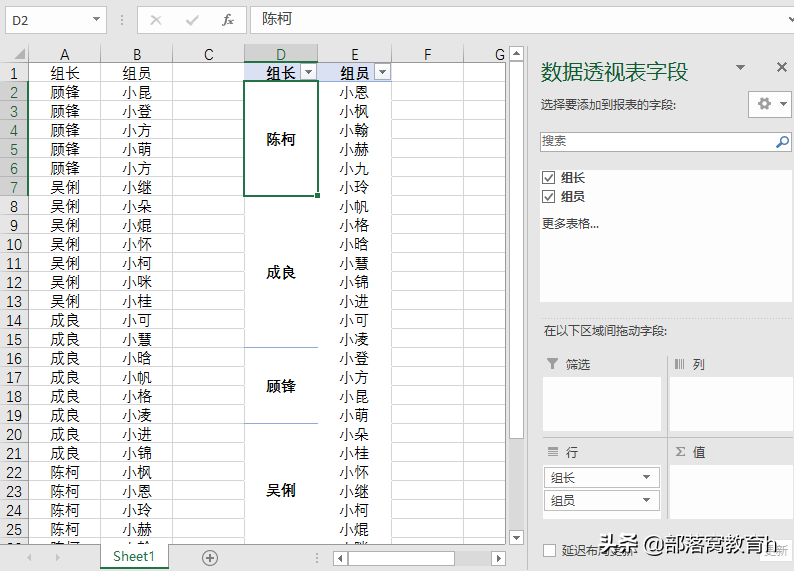Select cell B25 containing 小赫
This screenshot has width=794, height=571.
pyautogui.click(x=137, y=529)
